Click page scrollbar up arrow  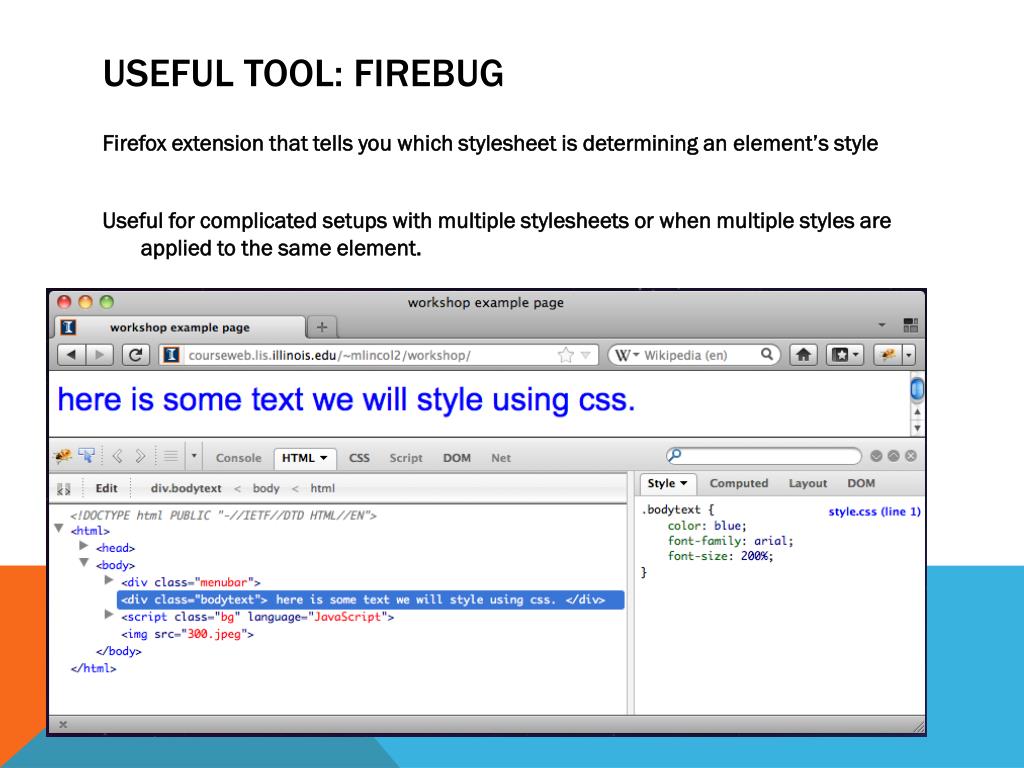click(917, 412)
